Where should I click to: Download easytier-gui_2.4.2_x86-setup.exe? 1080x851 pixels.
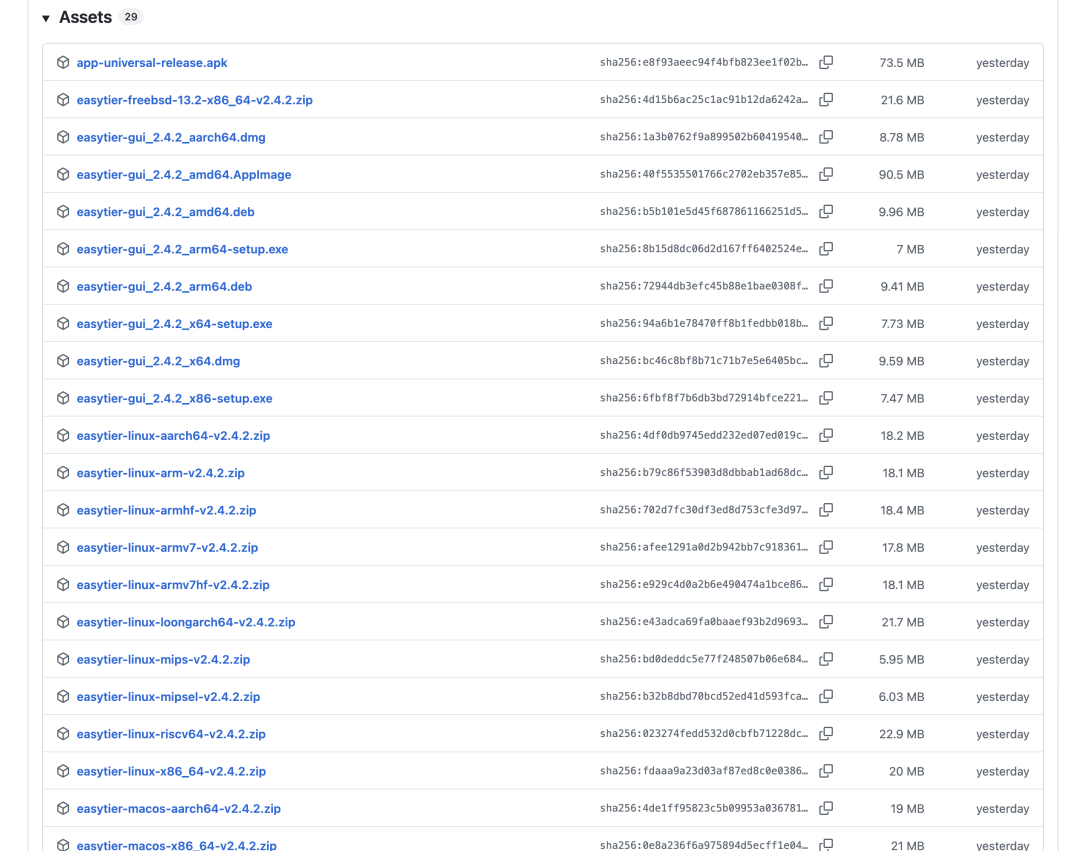[174, 398]
